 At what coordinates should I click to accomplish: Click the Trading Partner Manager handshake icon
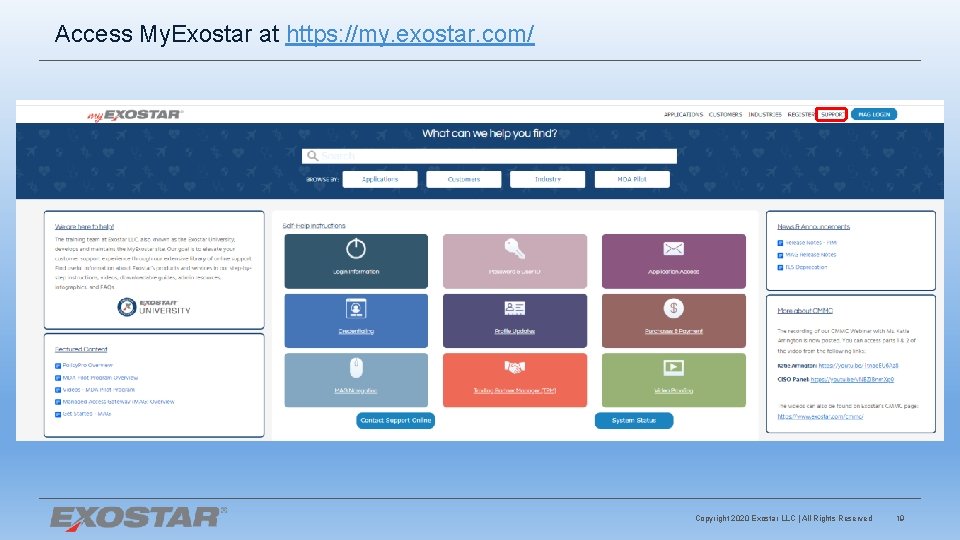[x=514, y=367]
